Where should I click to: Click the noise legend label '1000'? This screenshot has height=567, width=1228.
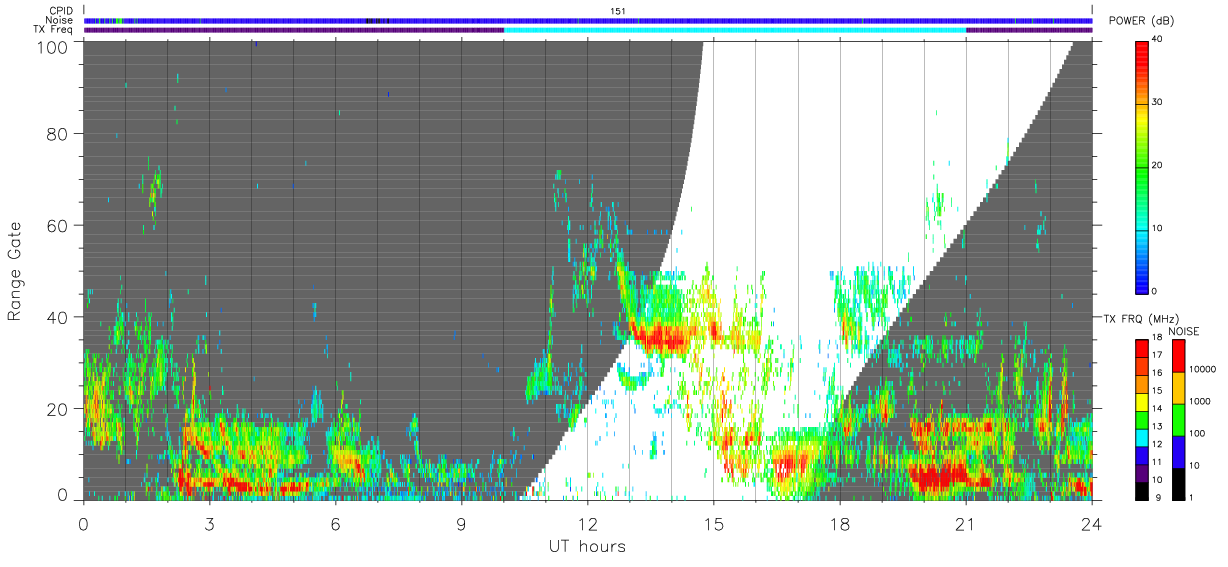[1200, 401]
